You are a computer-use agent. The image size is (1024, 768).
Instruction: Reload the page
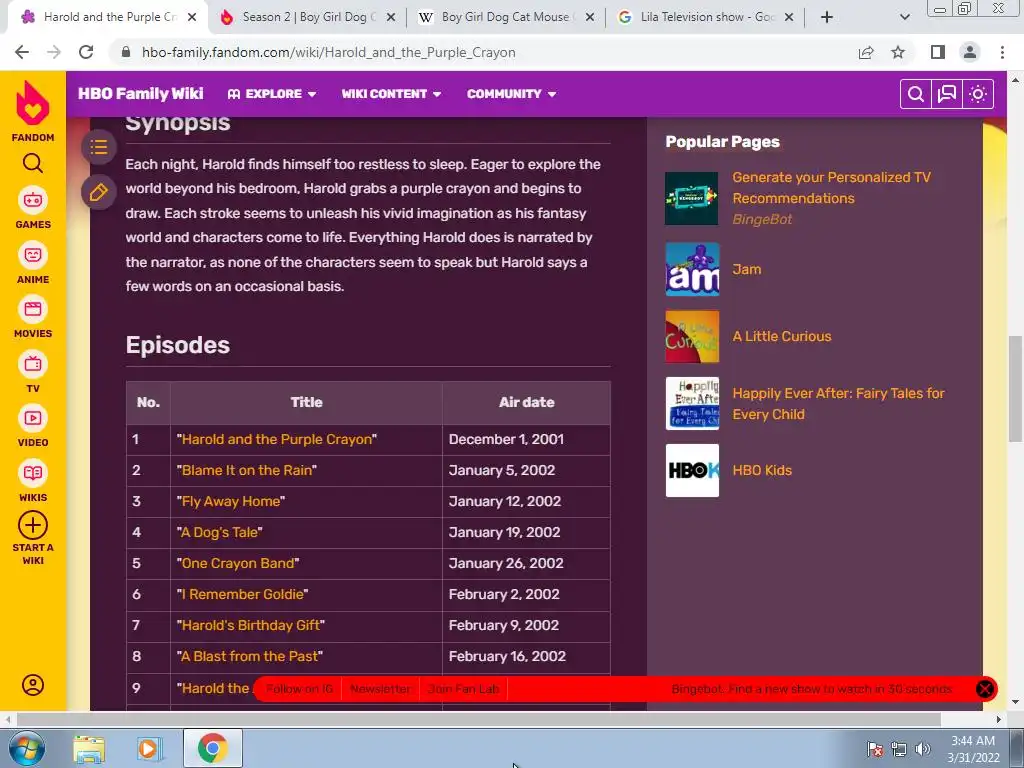point(86,52)
